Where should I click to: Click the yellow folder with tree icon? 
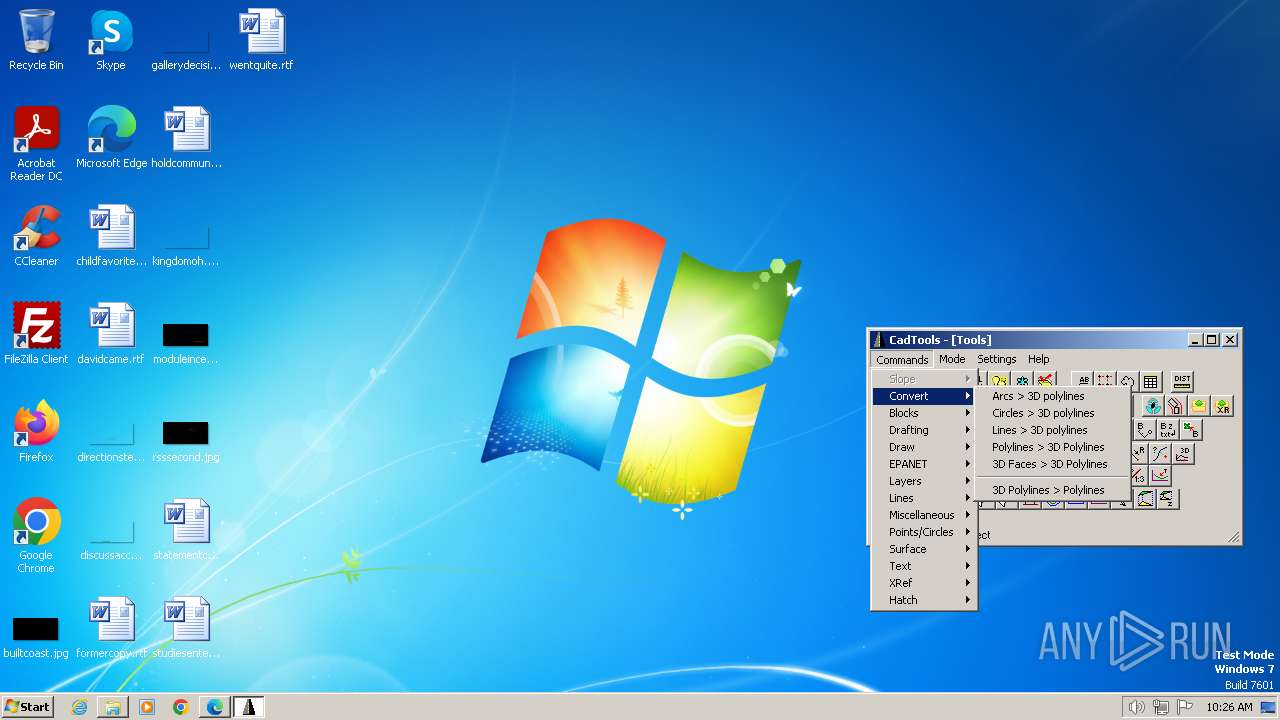[x=1199, y=405]
